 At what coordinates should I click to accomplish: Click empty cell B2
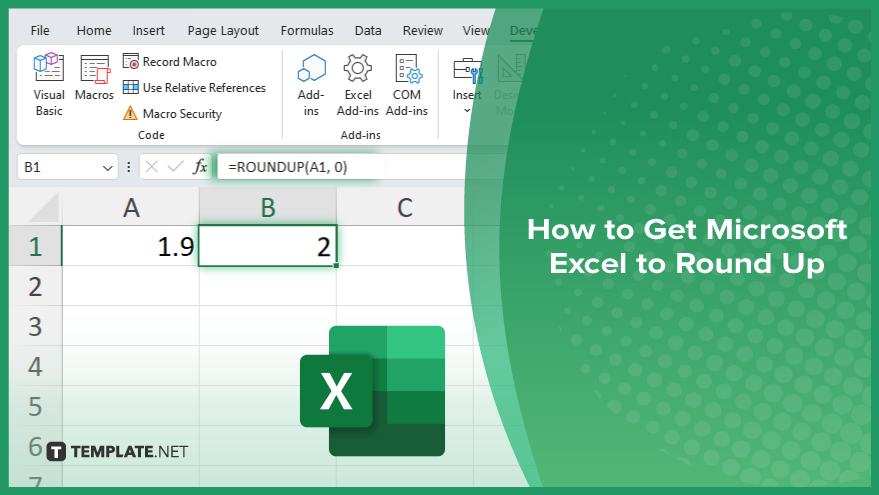point(268,286)
